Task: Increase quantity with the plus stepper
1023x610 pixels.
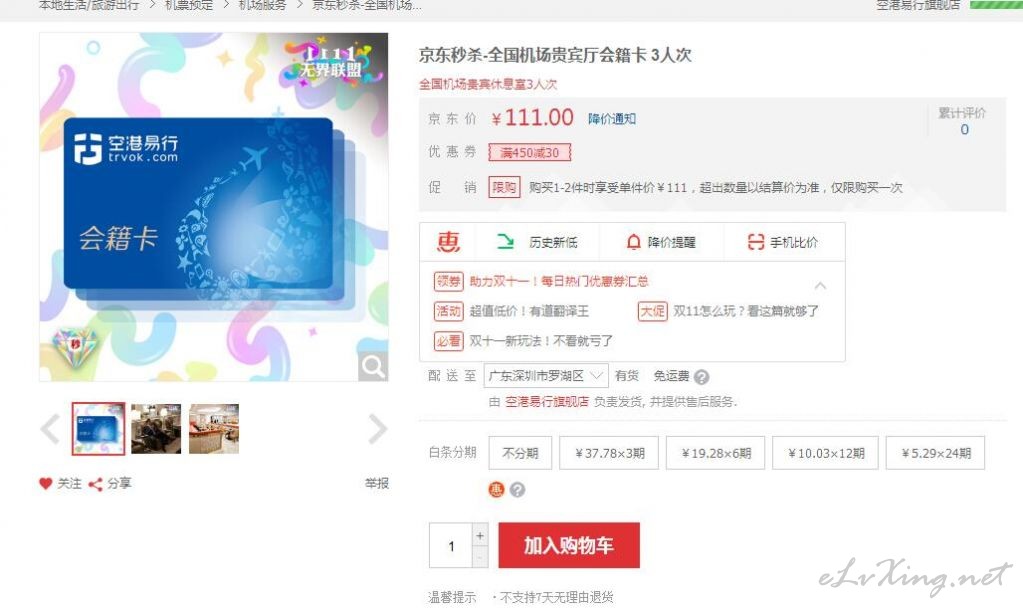Action: (480, 535)
